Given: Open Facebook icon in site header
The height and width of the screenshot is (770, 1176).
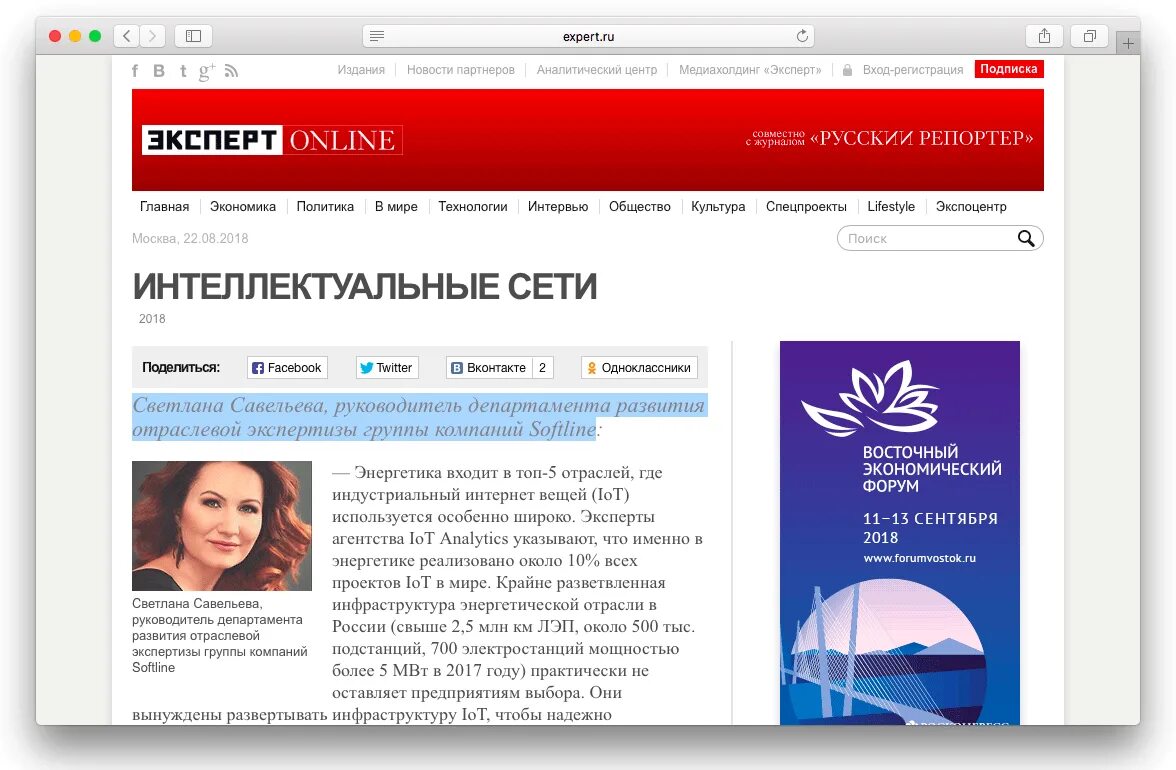Looking at the screenshot, I should tap(135, 70).
